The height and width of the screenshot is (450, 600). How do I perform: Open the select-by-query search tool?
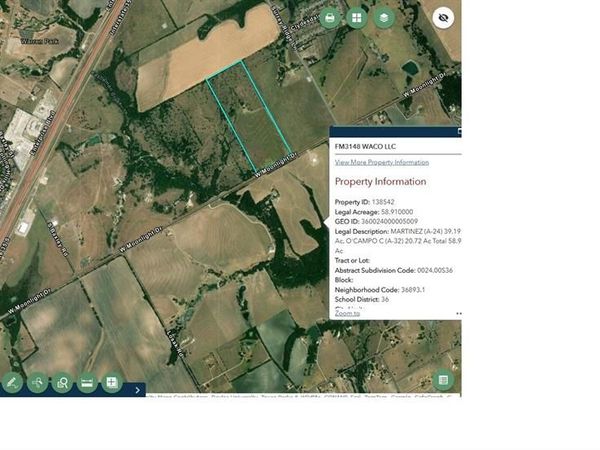coord(38,382)
